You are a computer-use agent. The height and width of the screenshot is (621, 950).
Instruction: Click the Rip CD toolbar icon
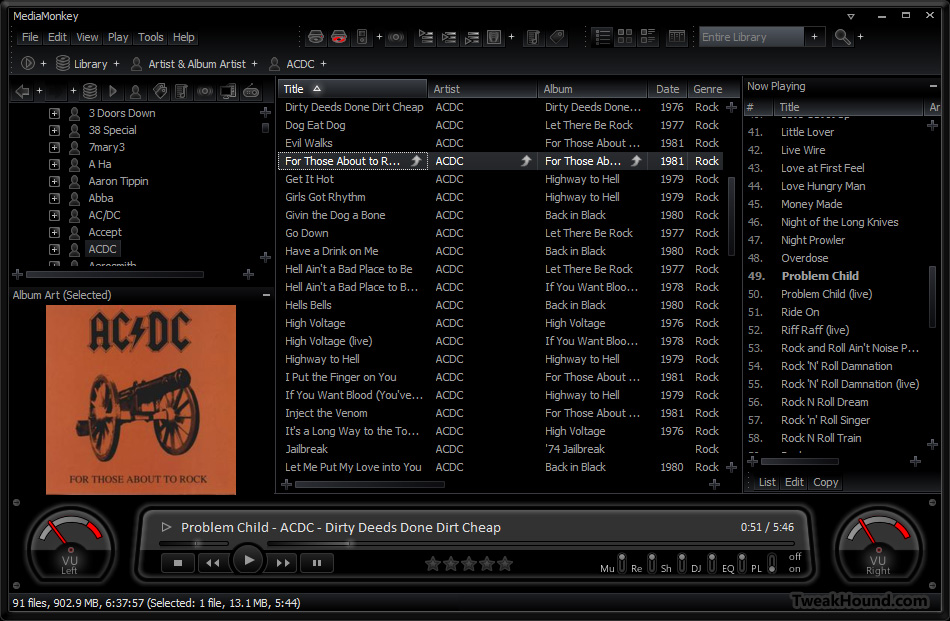click(316, 37)
